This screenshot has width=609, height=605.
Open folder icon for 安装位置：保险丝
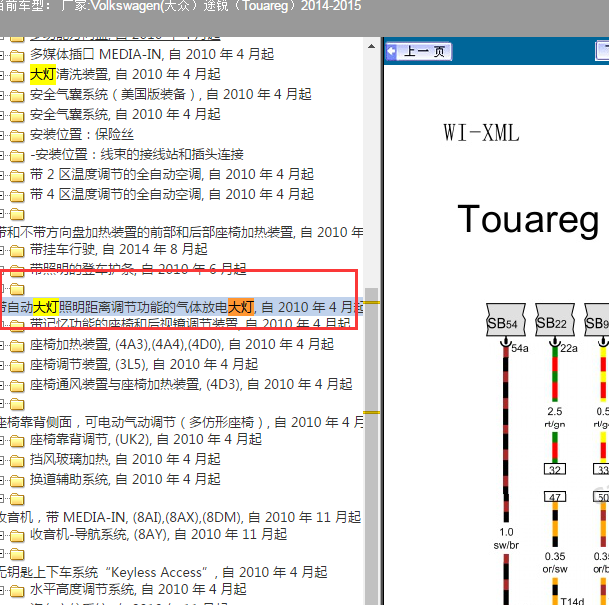tap(17, 136)
